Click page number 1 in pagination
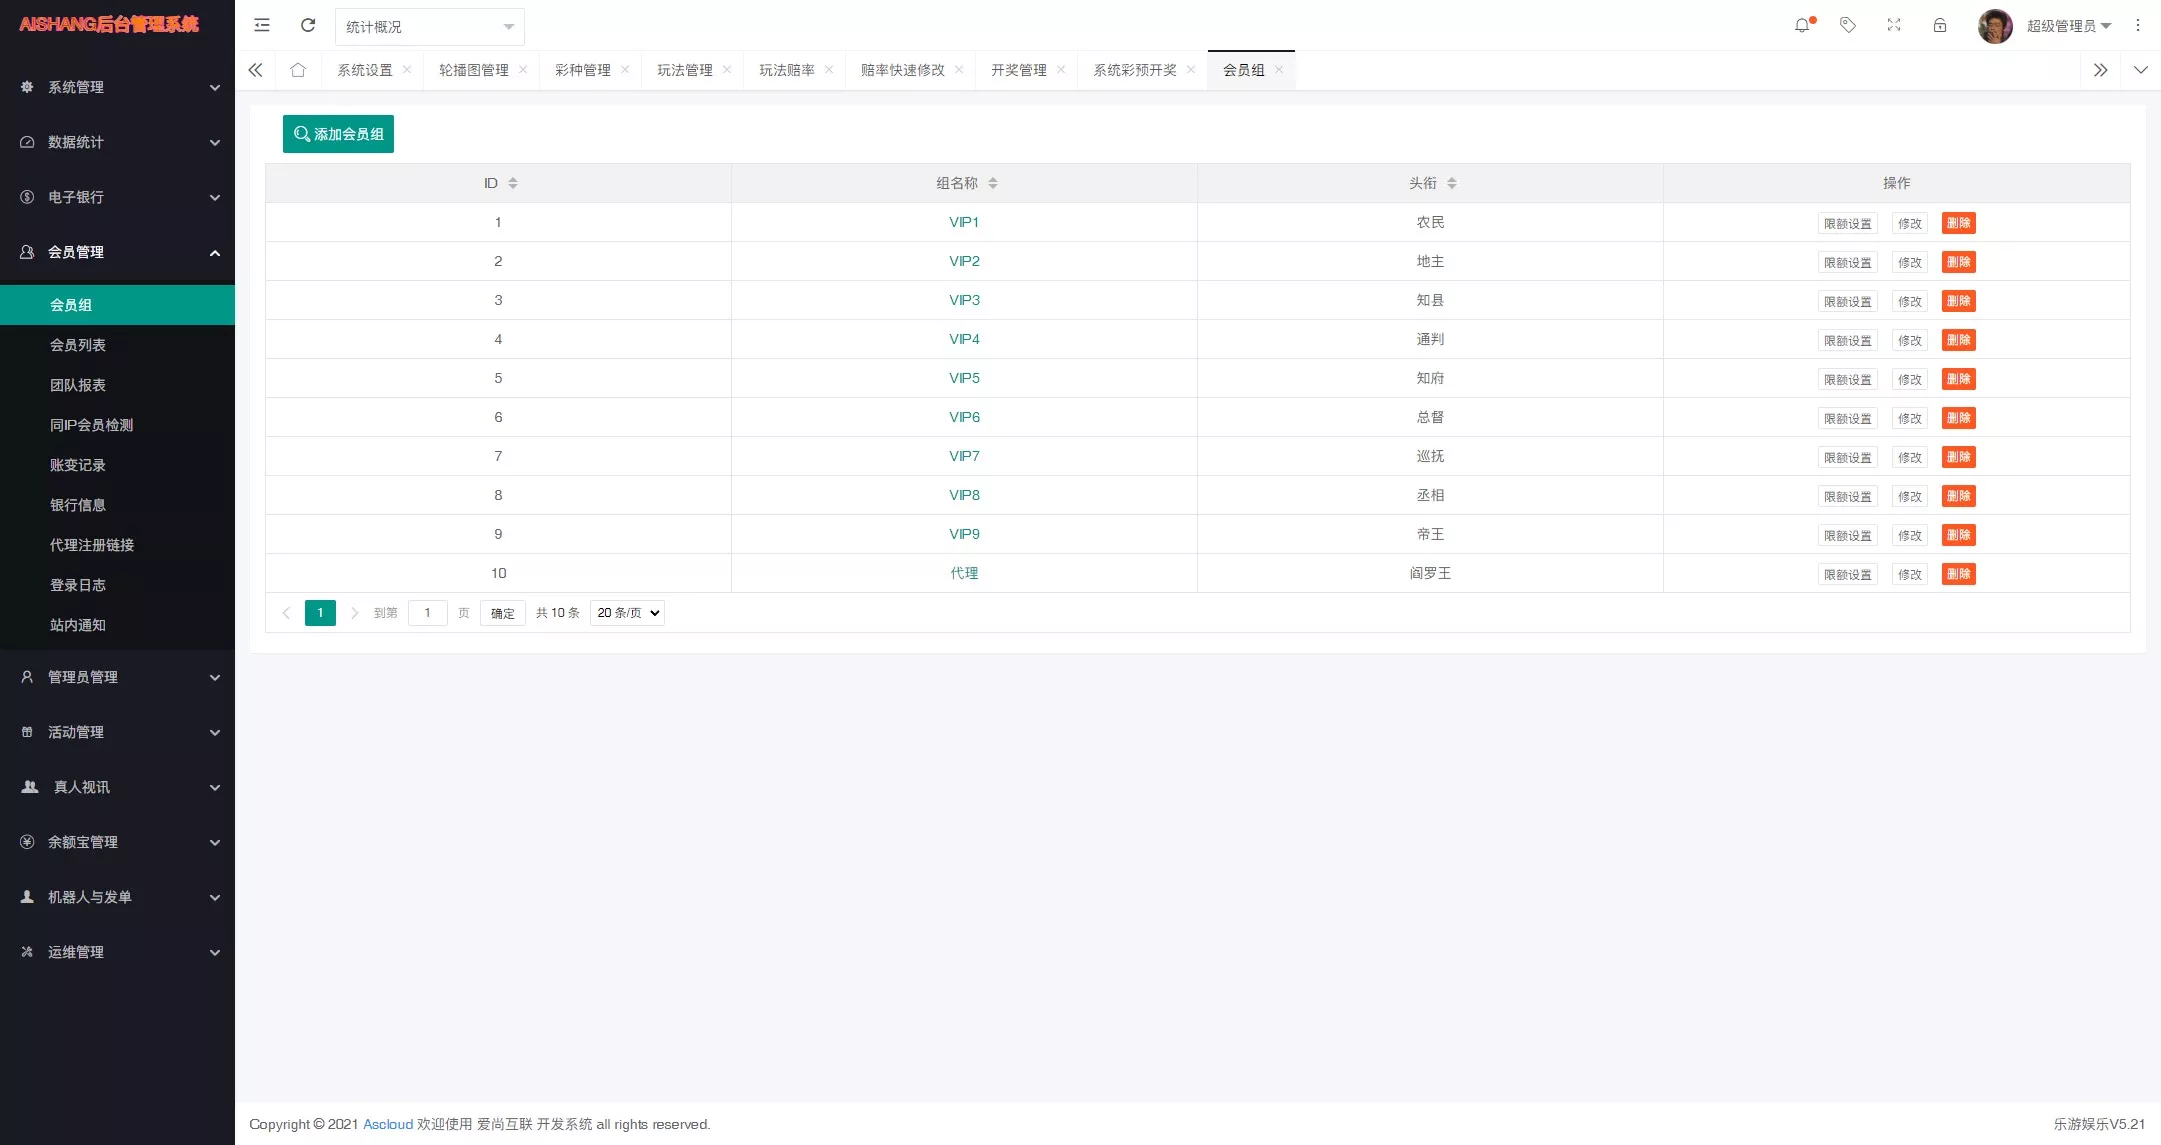Image resolution: width=2161 pixels, height=1145 pixels. 320,612
